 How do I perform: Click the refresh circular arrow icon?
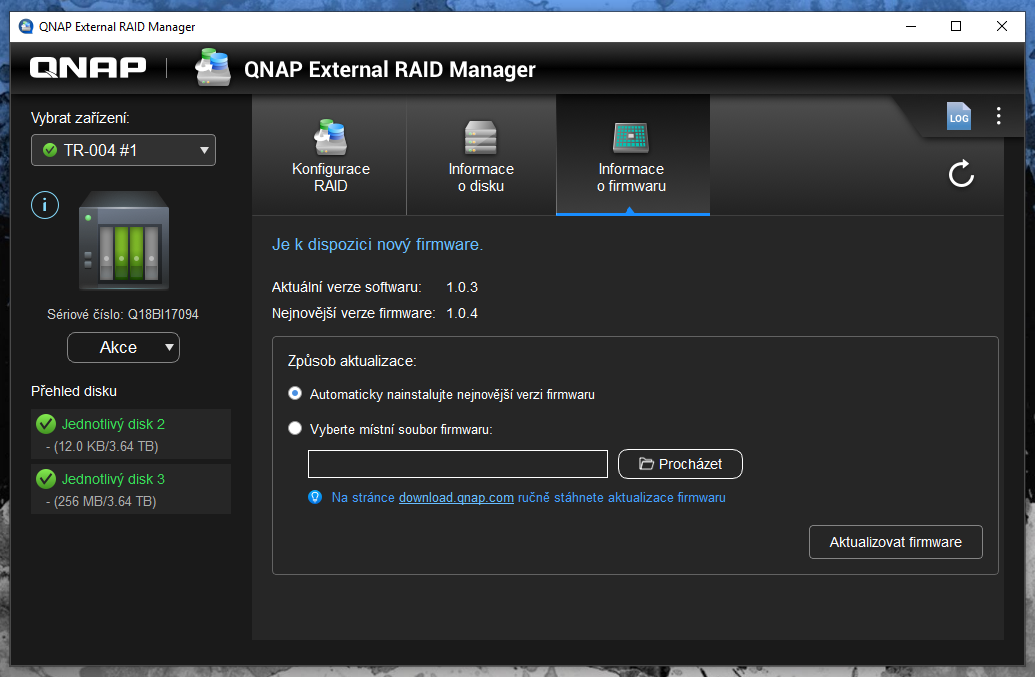click(x=961, y=174)
